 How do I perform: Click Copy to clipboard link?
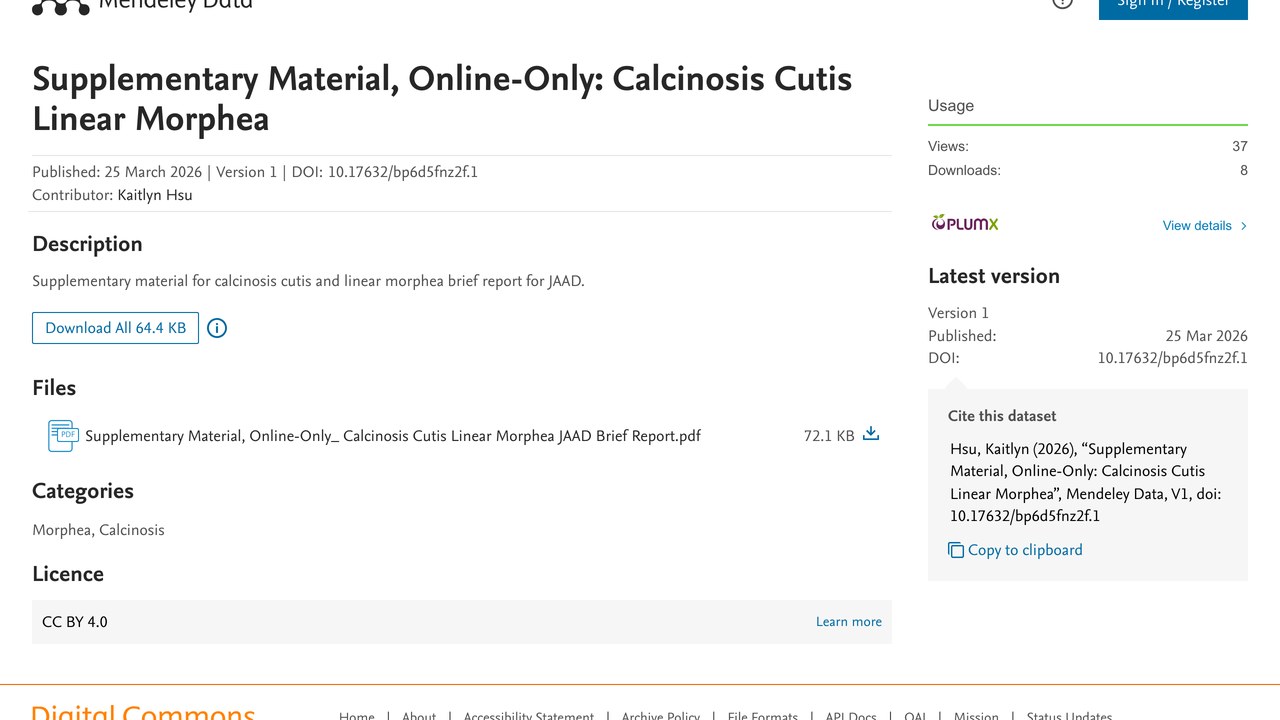(1025, 550)
